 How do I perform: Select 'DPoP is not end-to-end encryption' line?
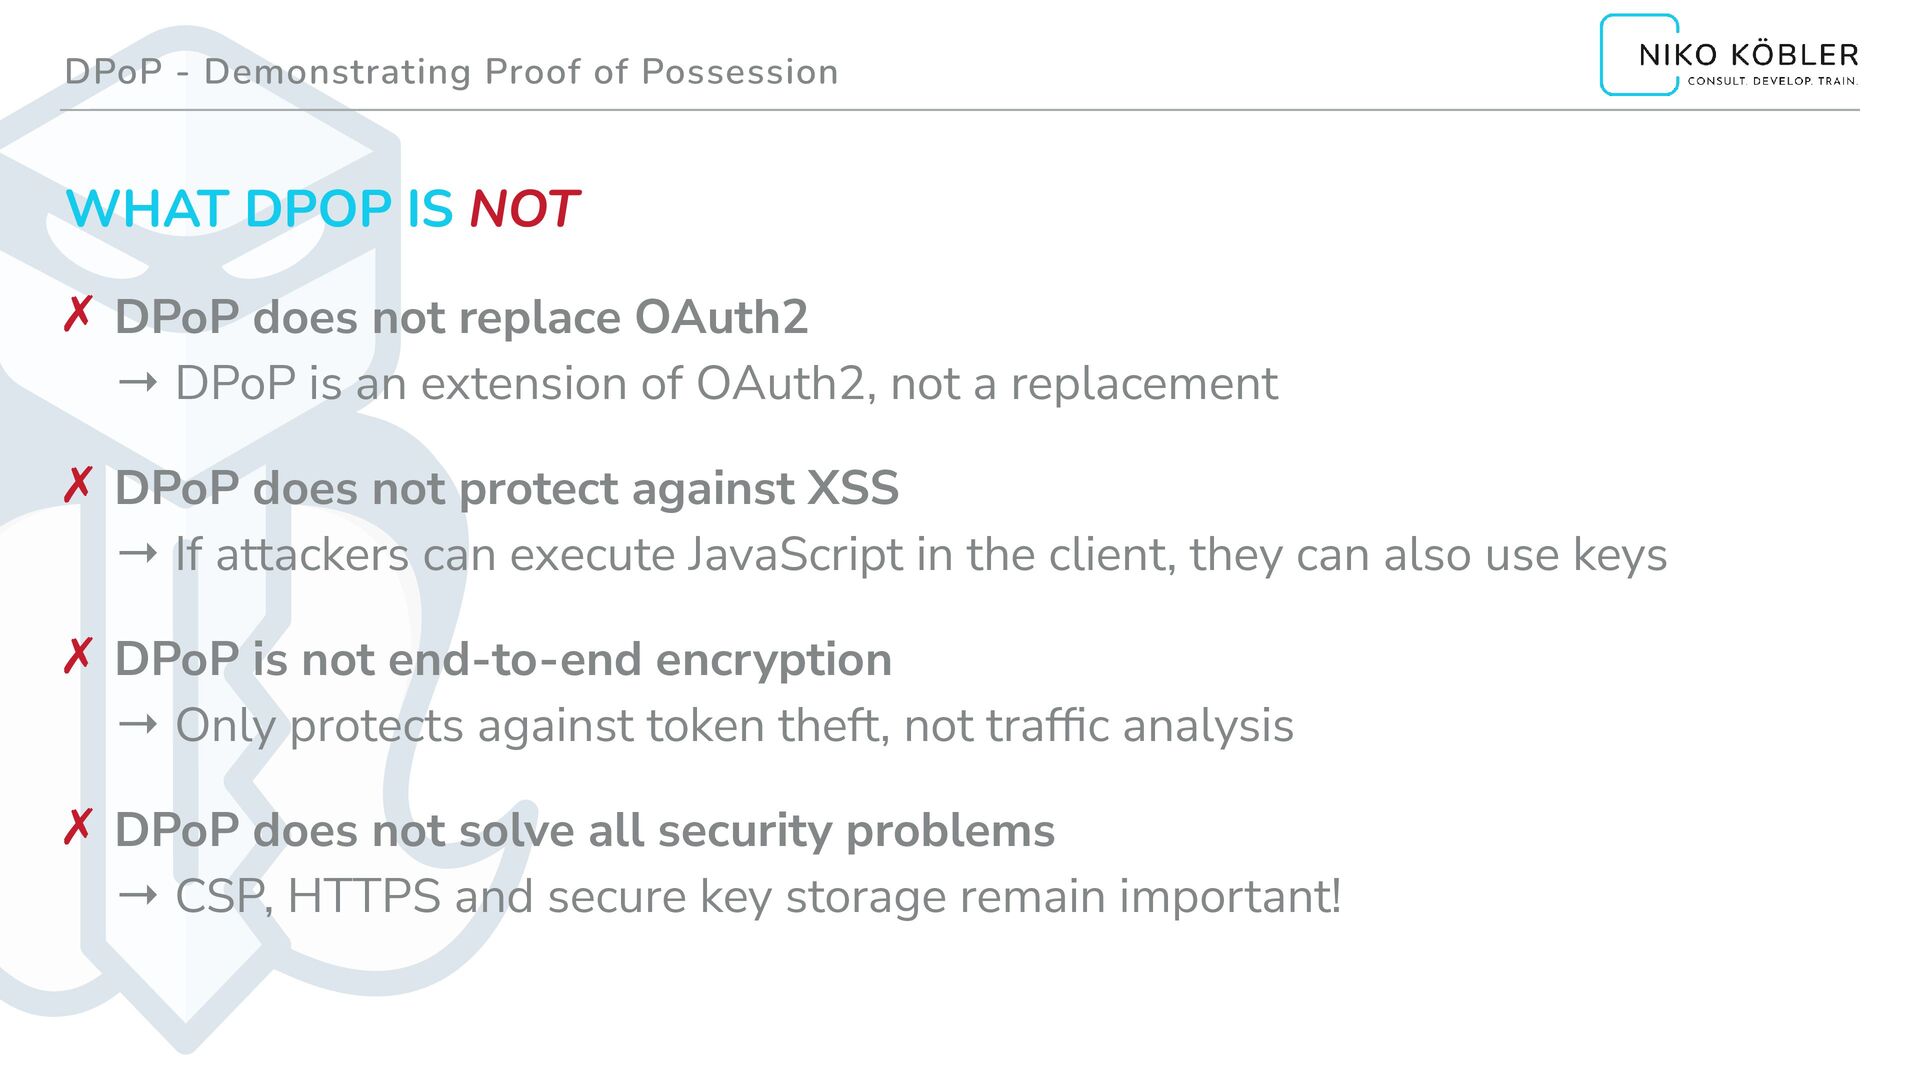503,659
